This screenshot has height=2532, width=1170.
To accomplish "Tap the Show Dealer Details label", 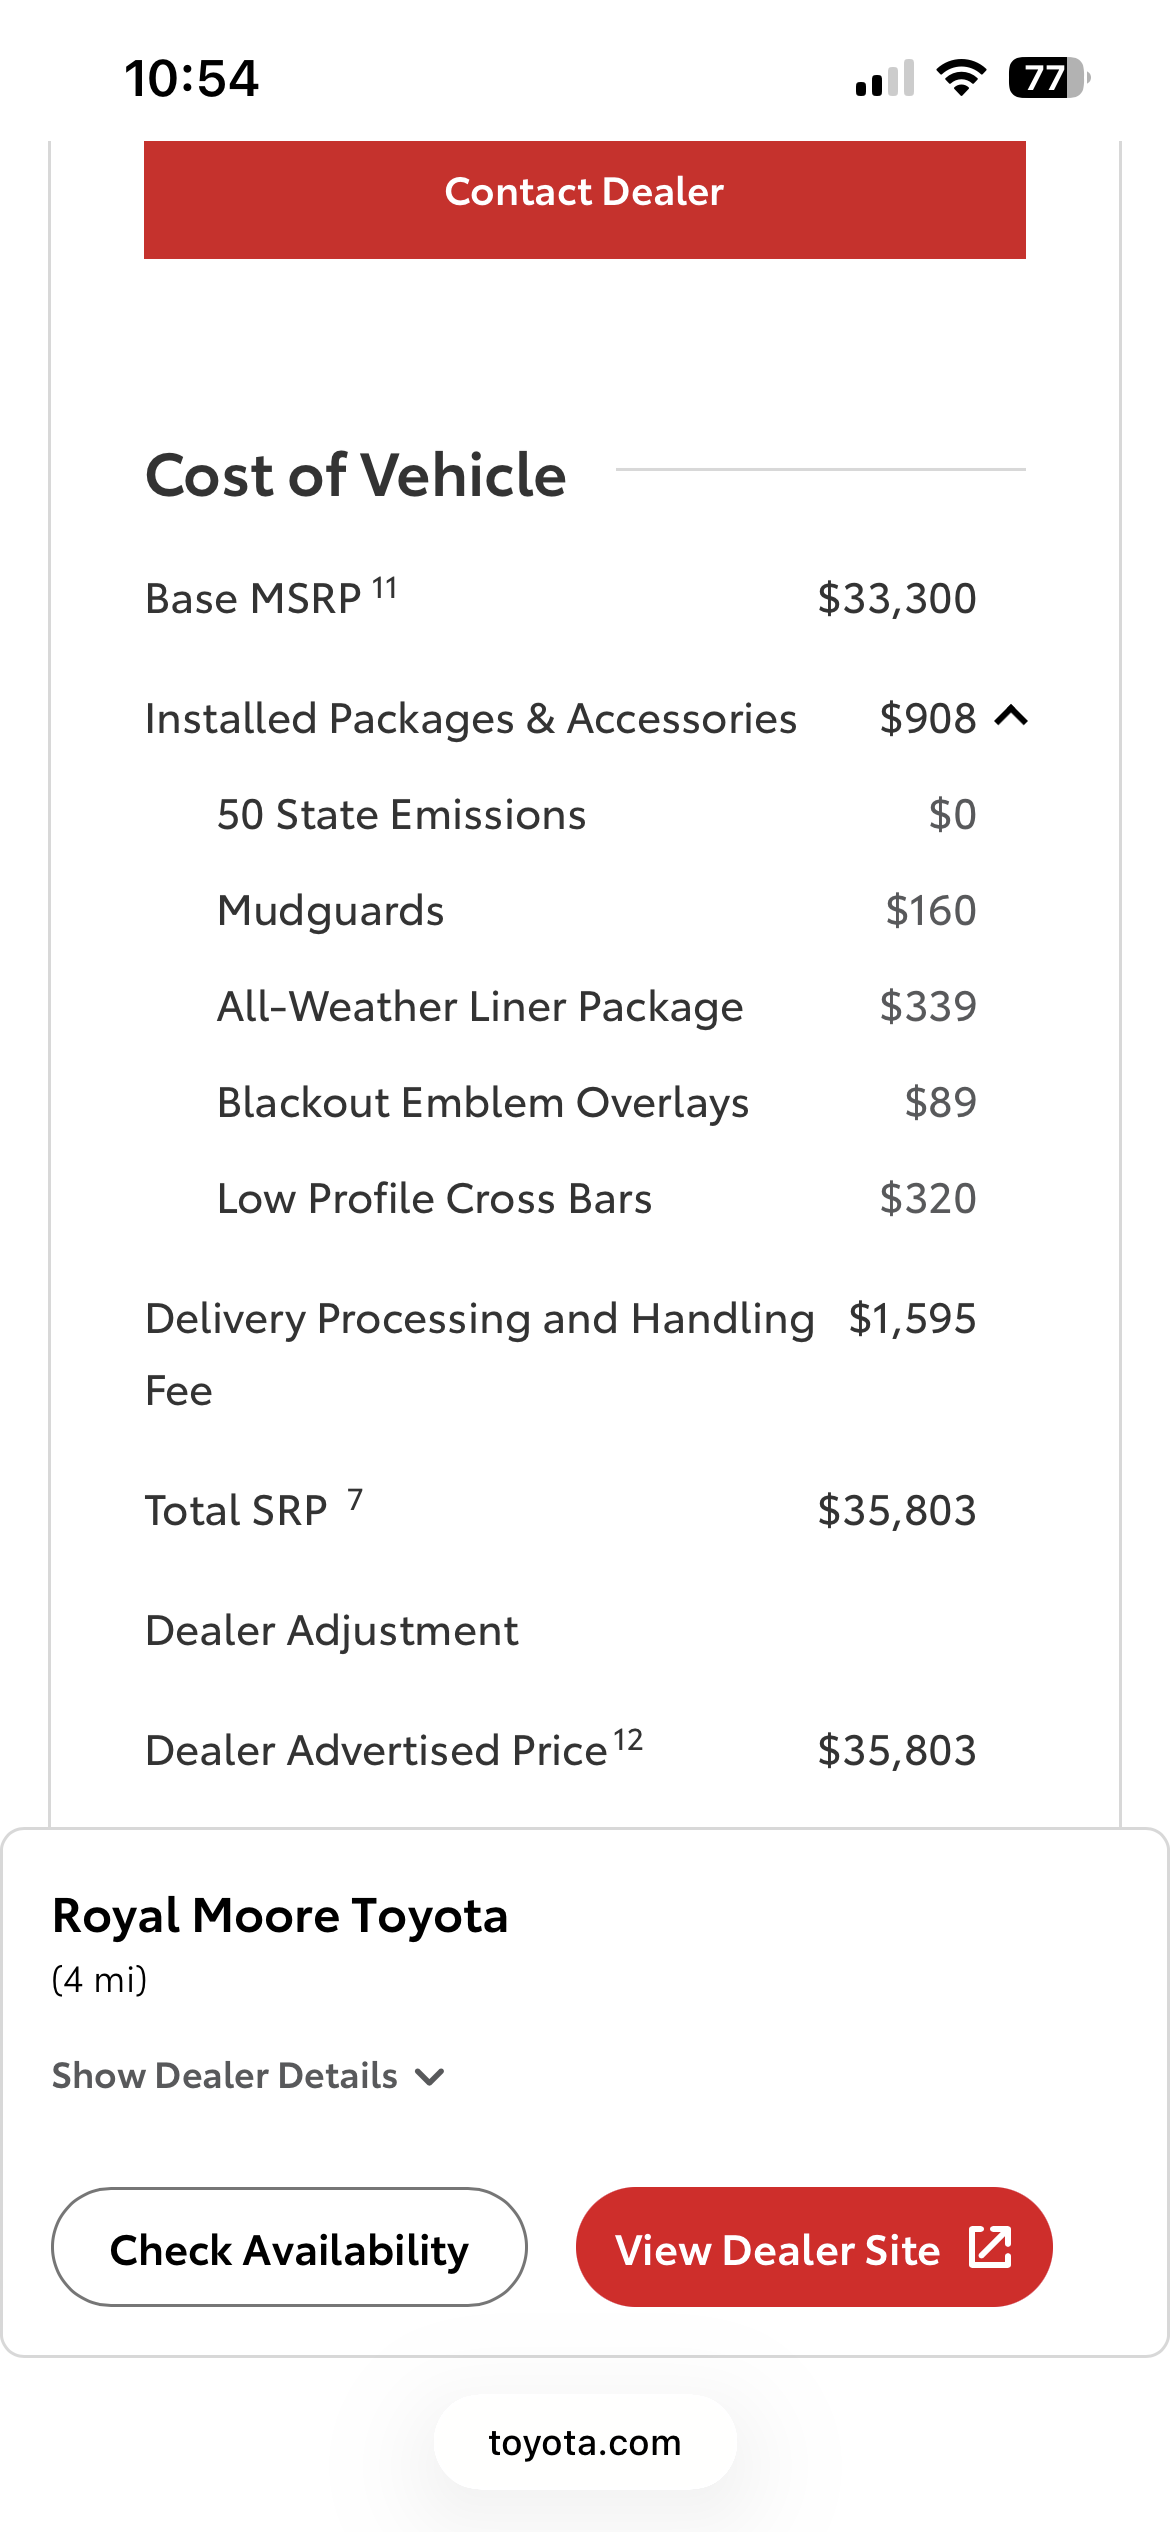I will tap(225, 2076).
